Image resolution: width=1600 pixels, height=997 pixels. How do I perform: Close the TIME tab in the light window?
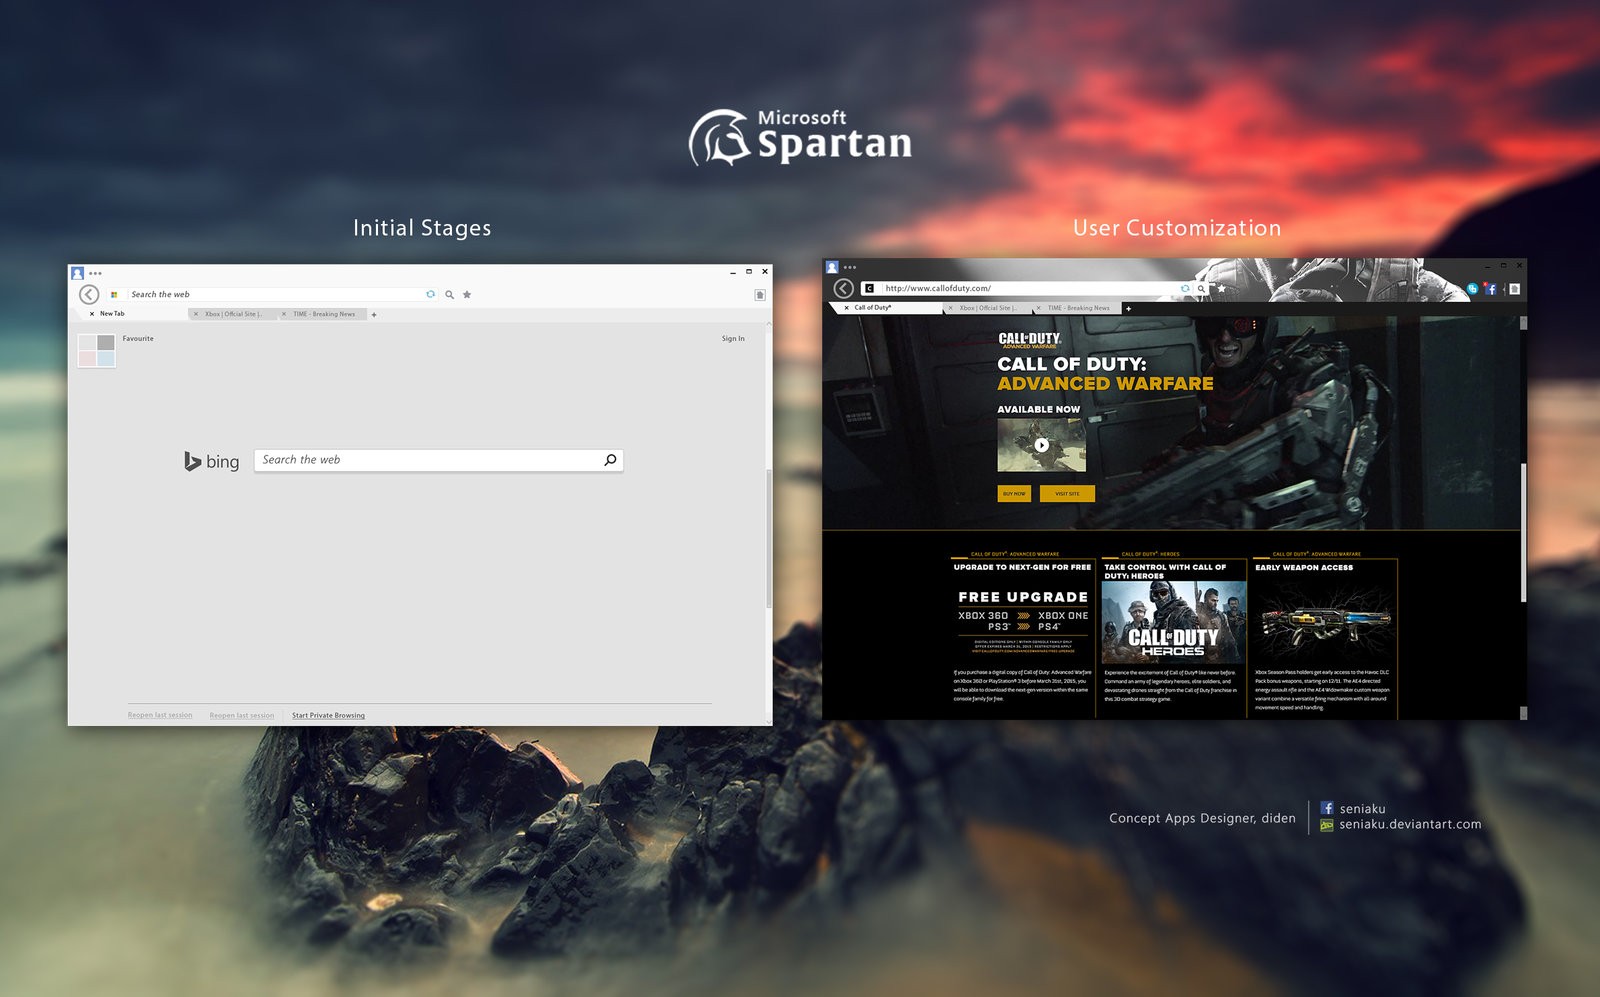284,314
